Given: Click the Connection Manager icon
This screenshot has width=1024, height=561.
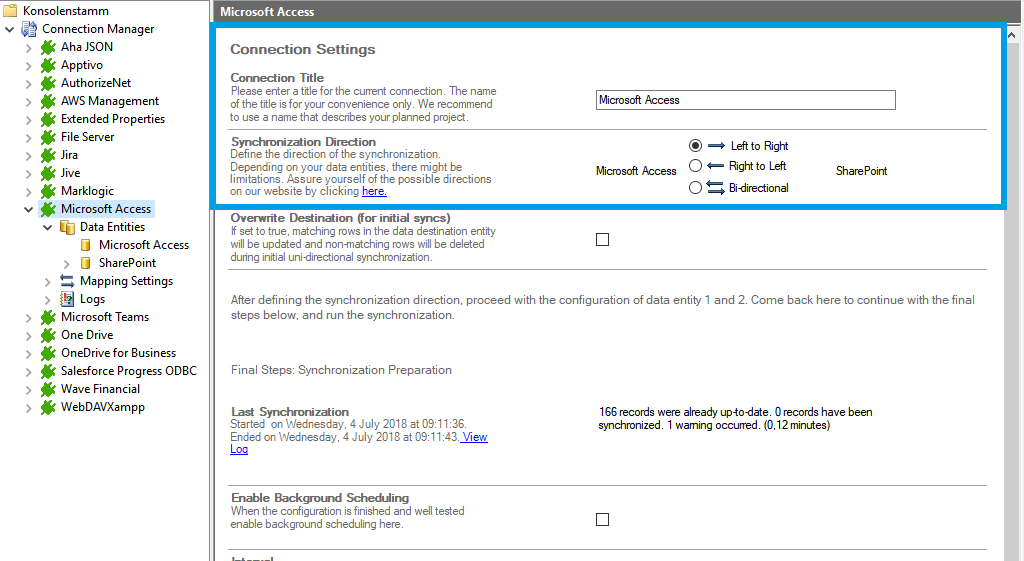Looking at the screenshot, I should click(x=29, y=29).
